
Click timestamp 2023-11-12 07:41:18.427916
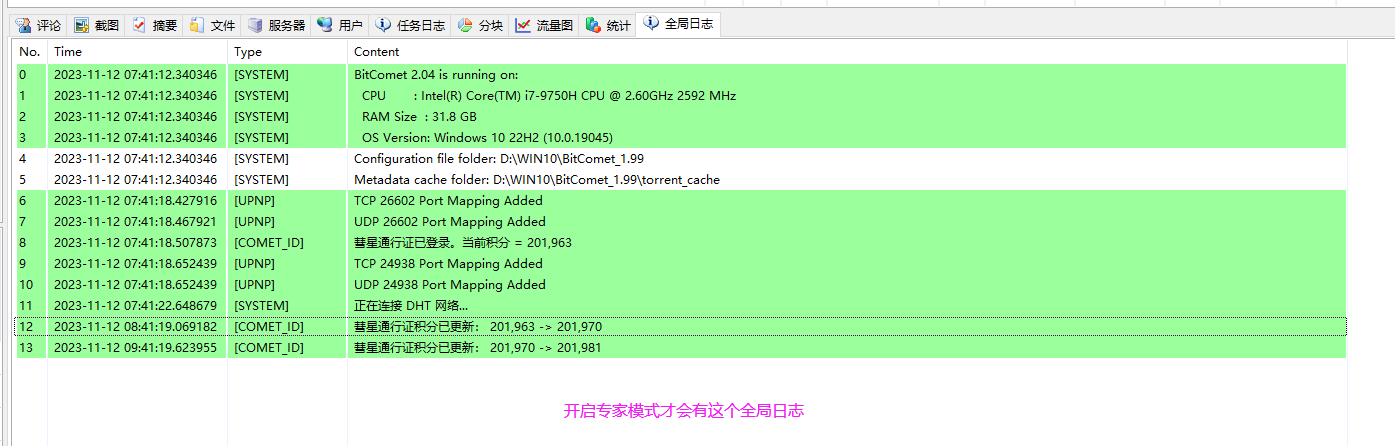coord(135,201)
